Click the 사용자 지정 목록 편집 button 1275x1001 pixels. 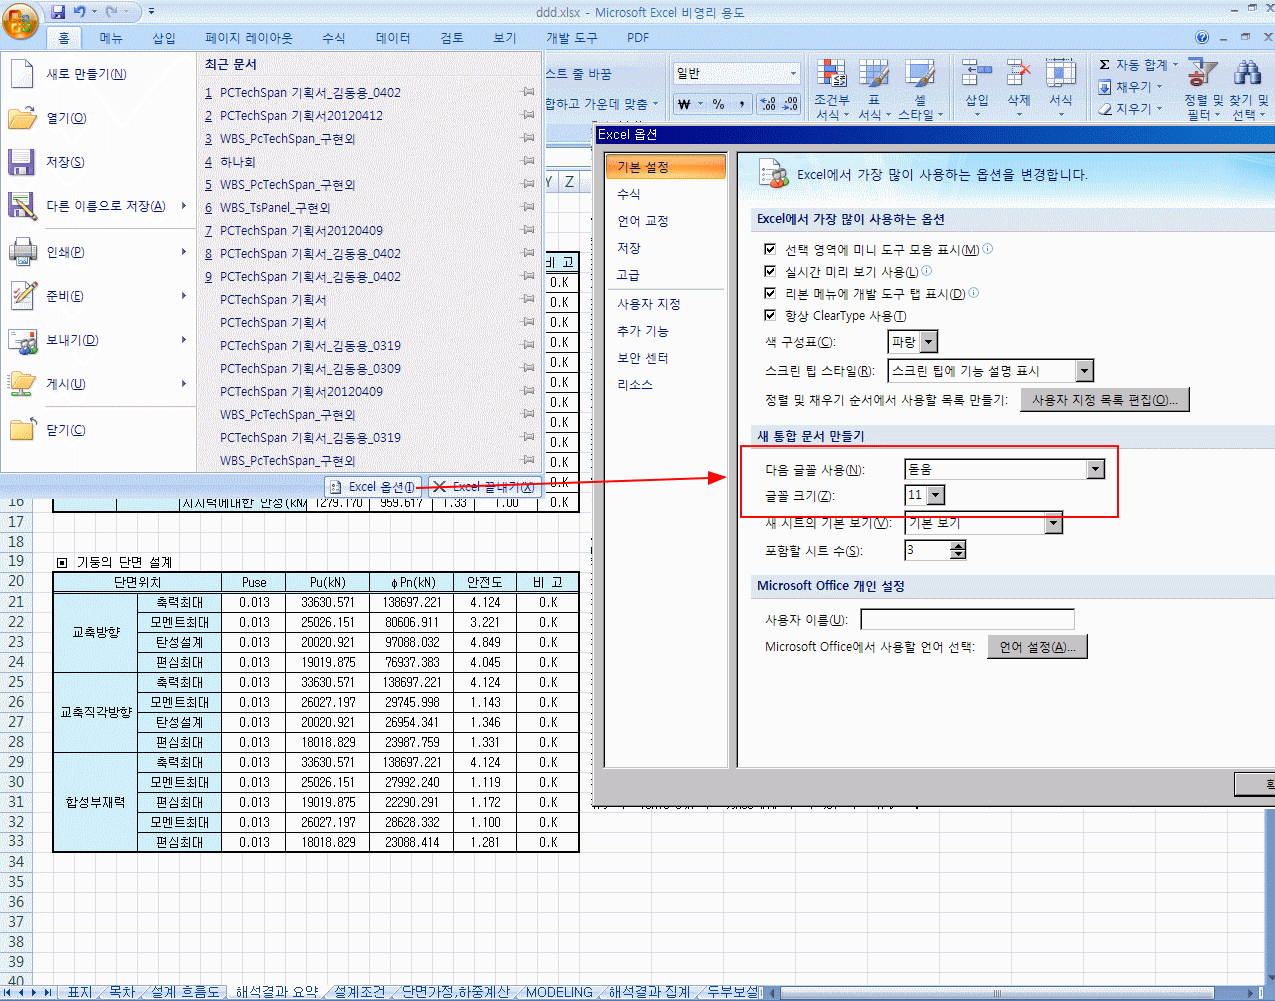coord(1104,400)
